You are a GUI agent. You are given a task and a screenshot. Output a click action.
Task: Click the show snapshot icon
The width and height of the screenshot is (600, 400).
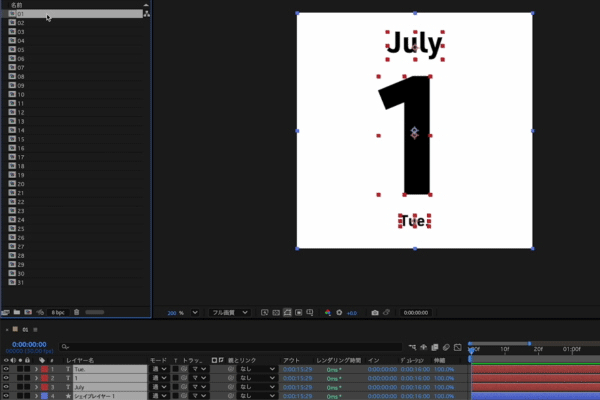(386, 313)
